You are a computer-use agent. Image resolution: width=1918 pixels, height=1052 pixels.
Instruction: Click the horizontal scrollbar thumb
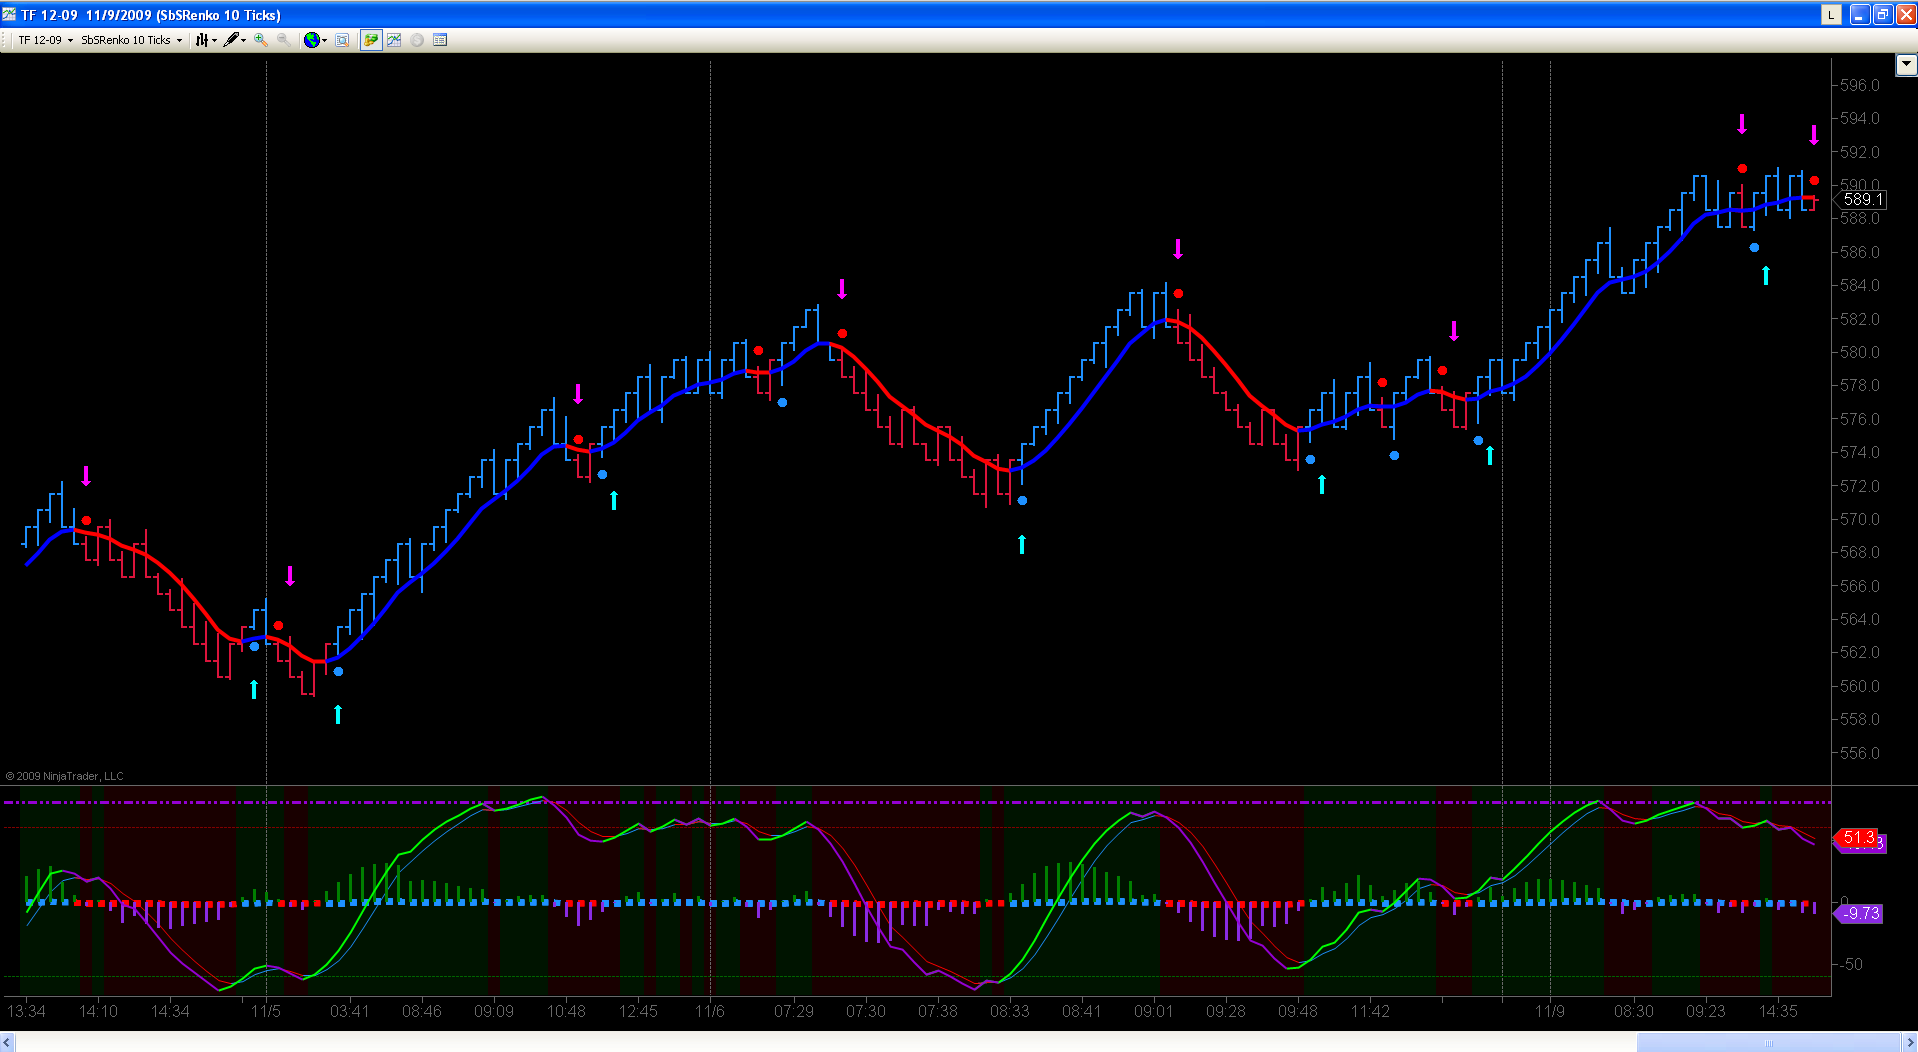1768,1043
